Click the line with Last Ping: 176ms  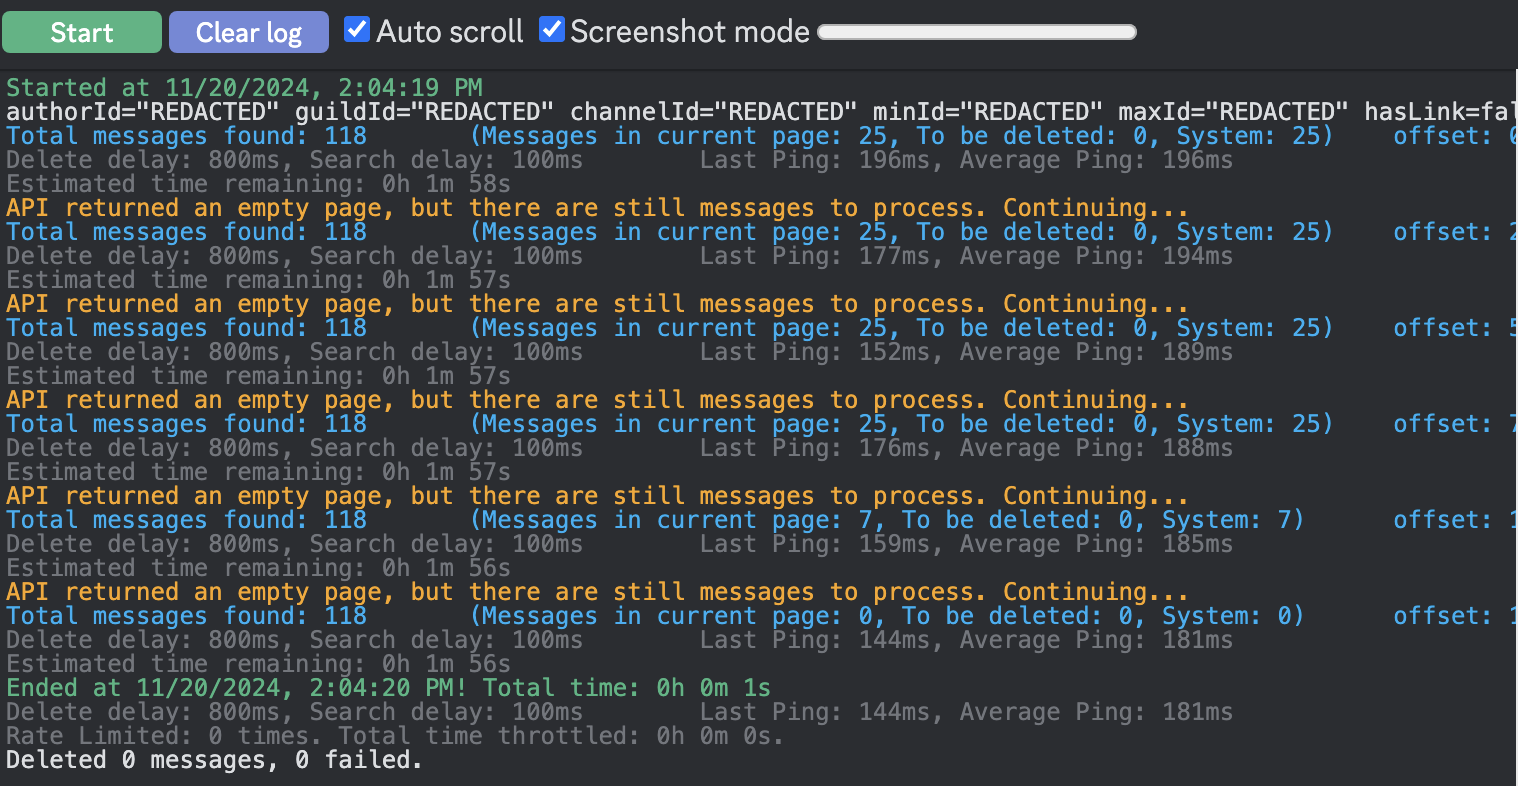[x=619, y=448]
